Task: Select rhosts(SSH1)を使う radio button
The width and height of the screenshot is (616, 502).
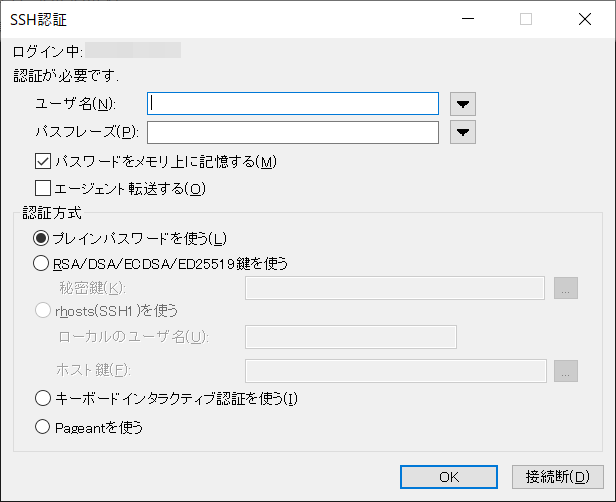Action: tap(41, 311)
